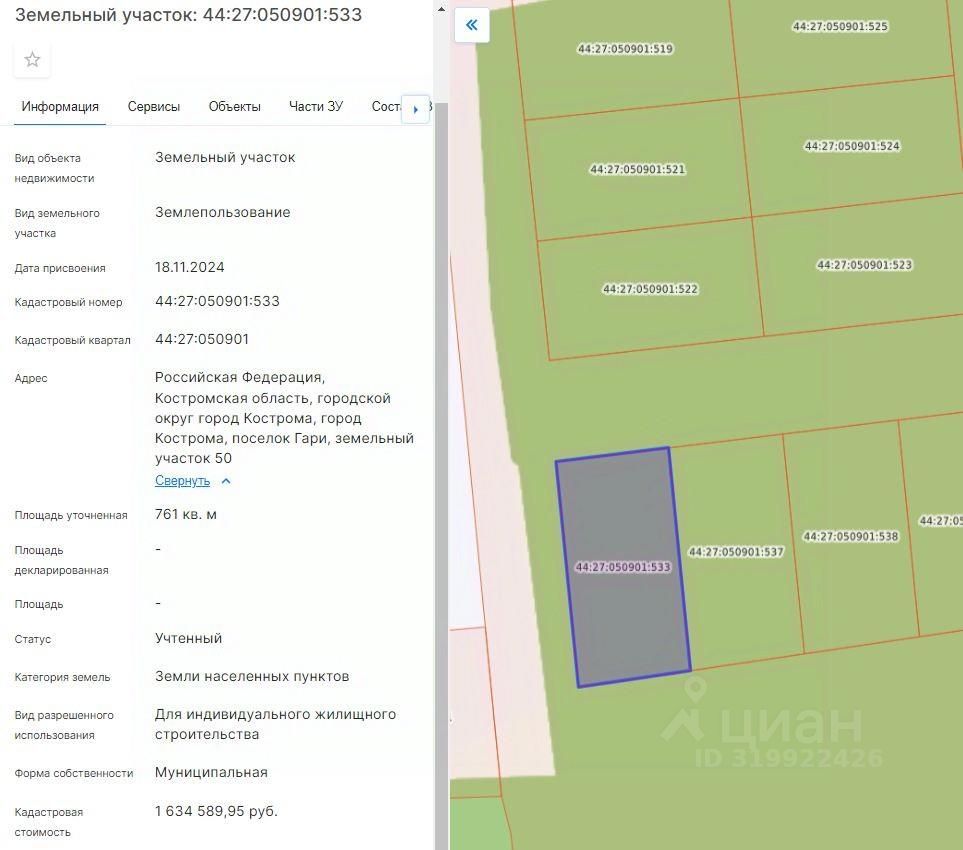
Task: Click the parcel type value Землепользование
Action: click(x=222, y=212)
